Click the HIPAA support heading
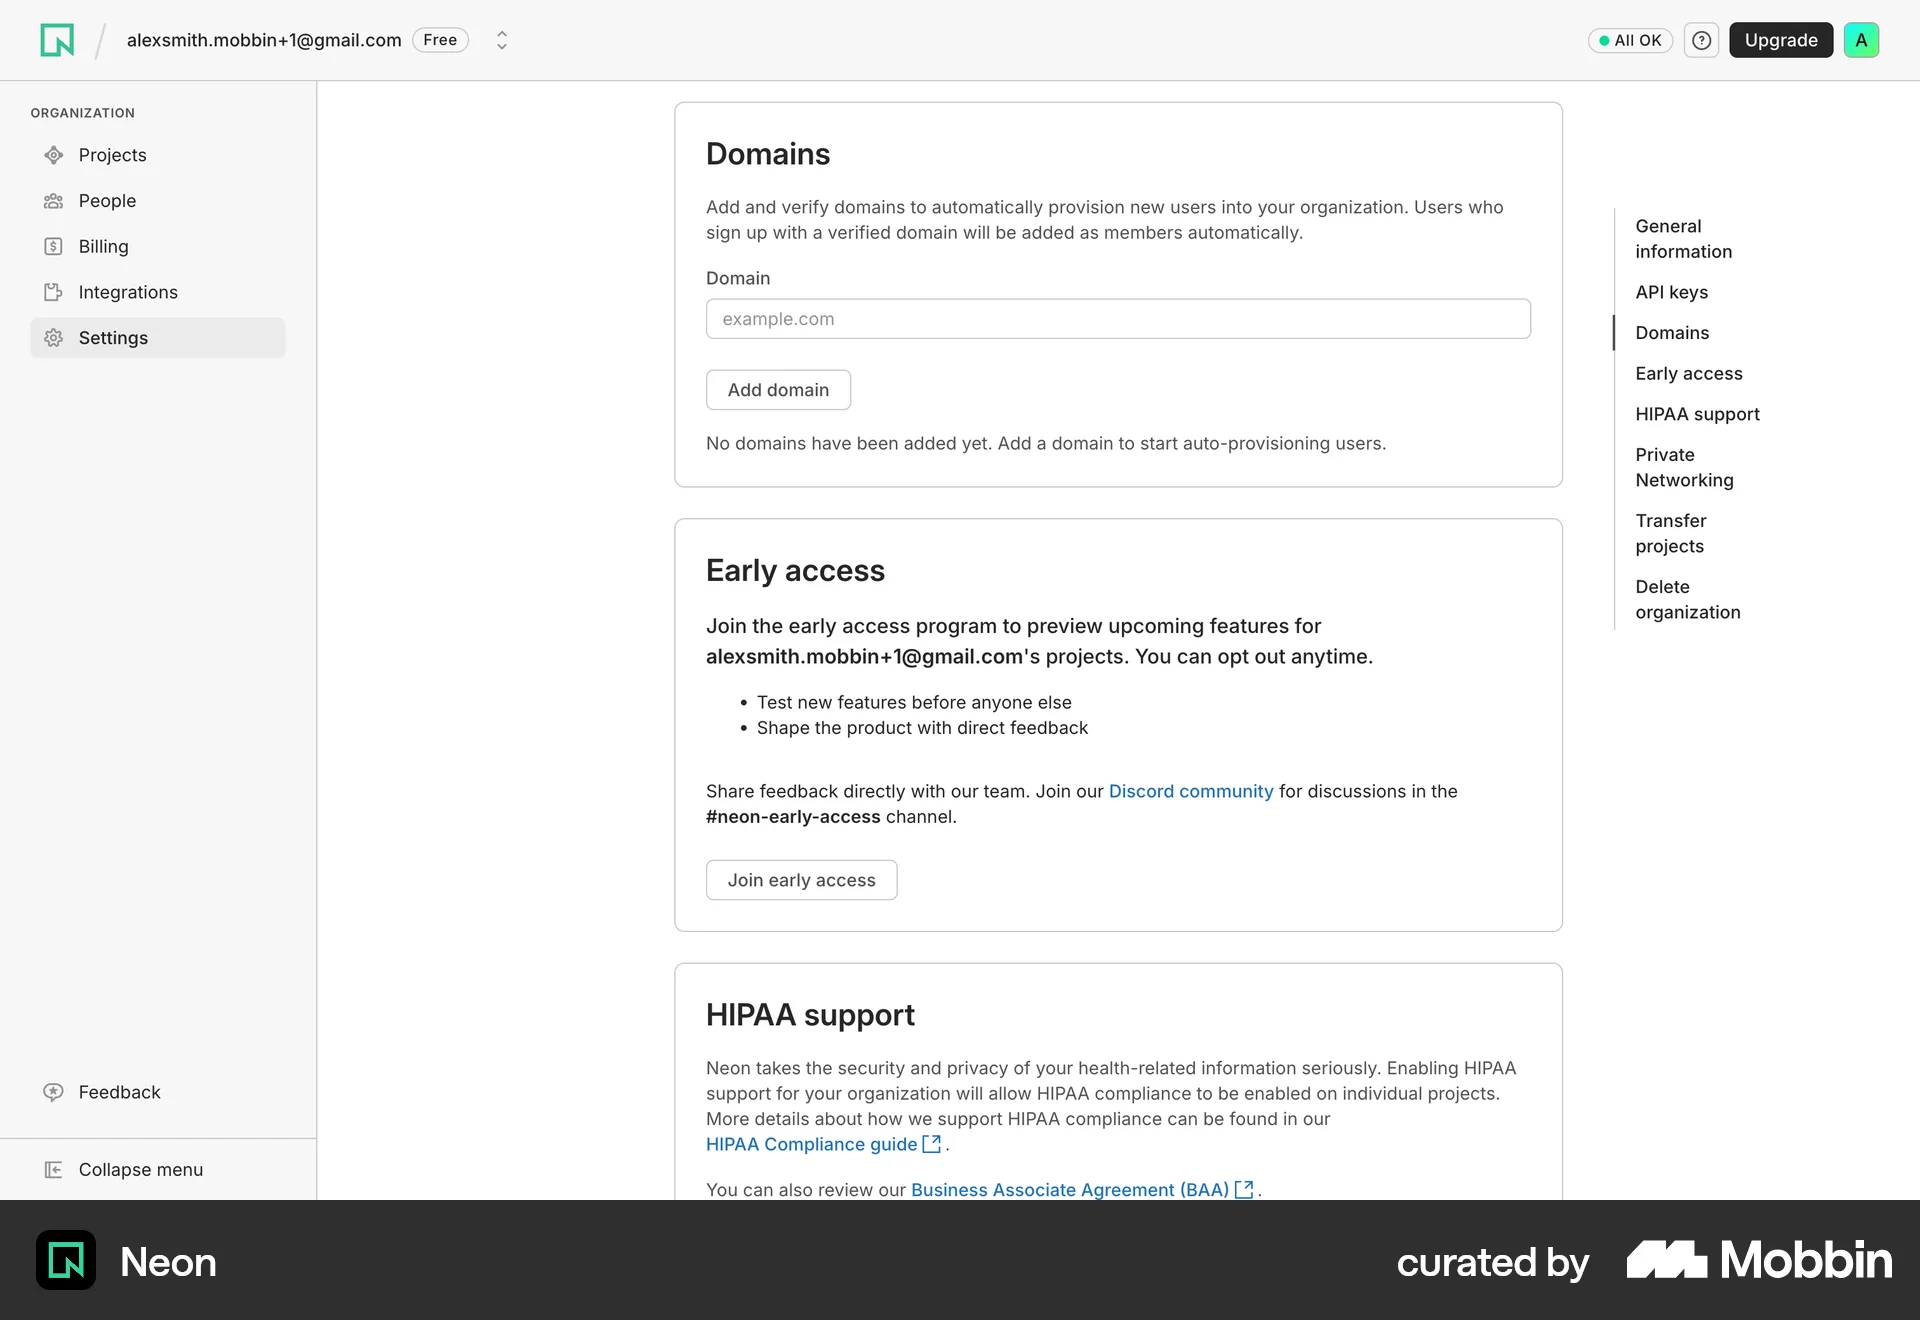Viewport: 1920px width, 1320px height. [810, 1015]
